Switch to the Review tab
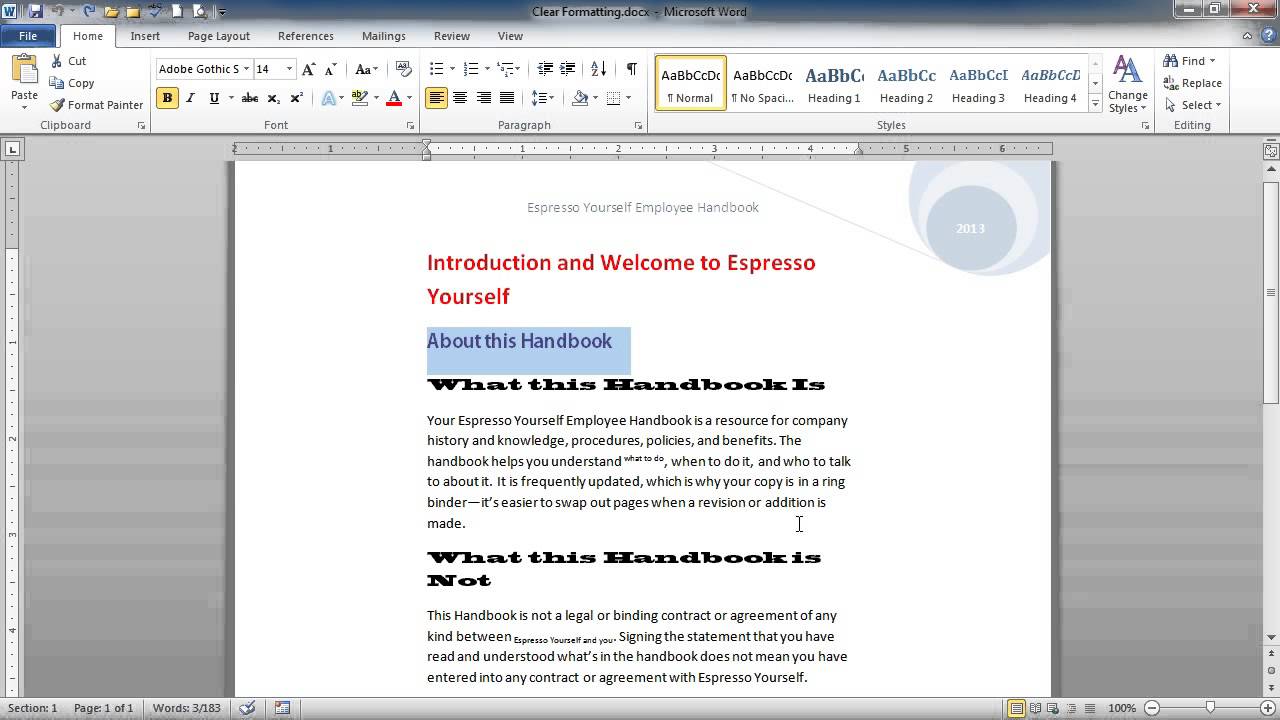The image size is (1280, 720). (x=452, y=36)
